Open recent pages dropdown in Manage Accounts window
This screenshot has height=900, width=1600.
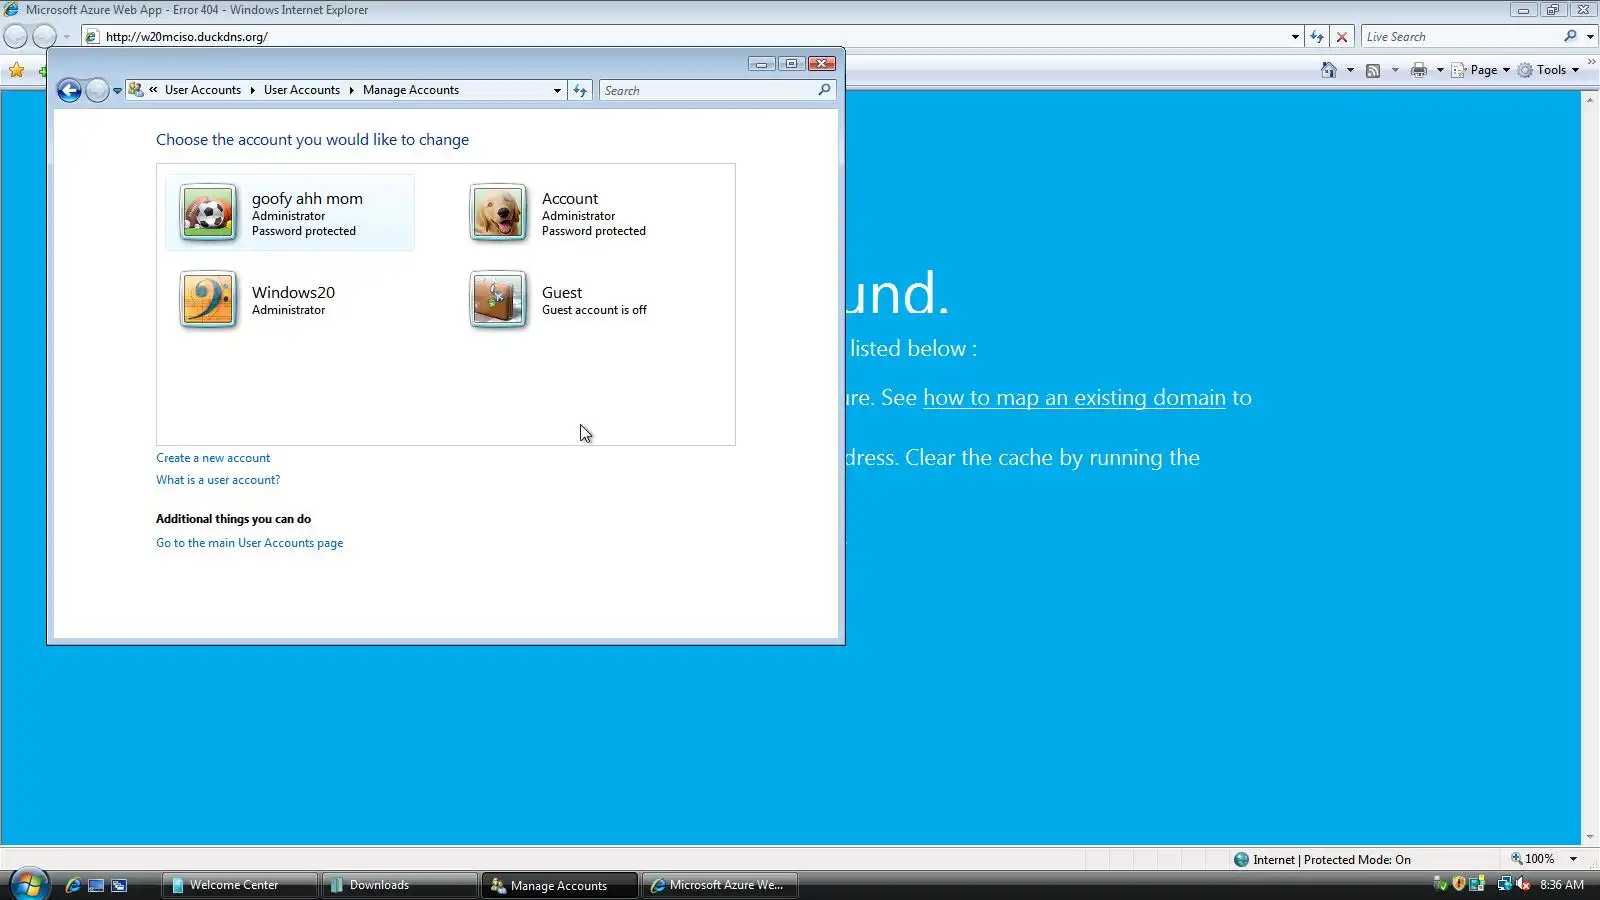click(x=117, y=91)
